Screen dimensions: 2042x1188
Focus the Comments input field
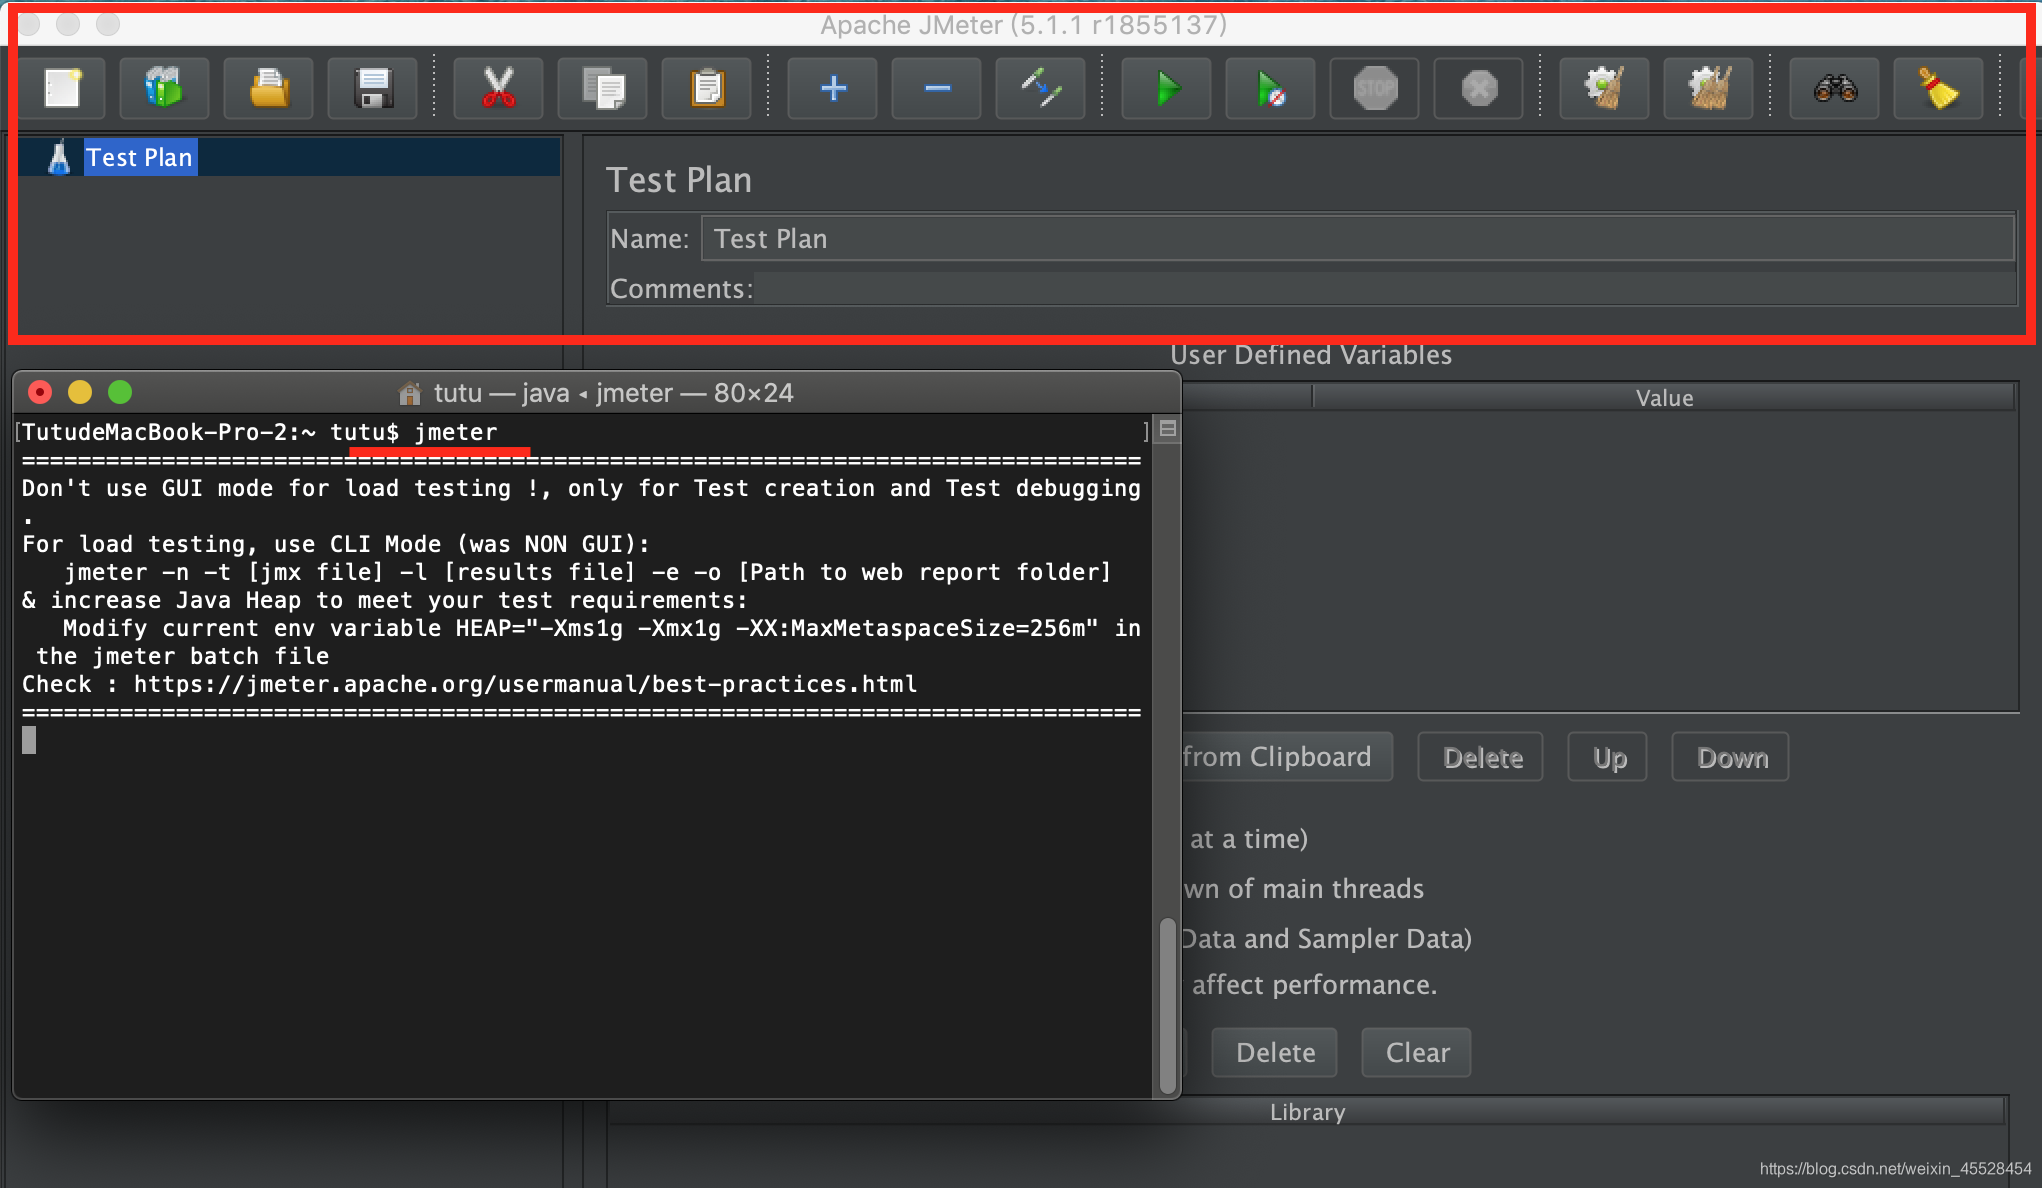1385,289
